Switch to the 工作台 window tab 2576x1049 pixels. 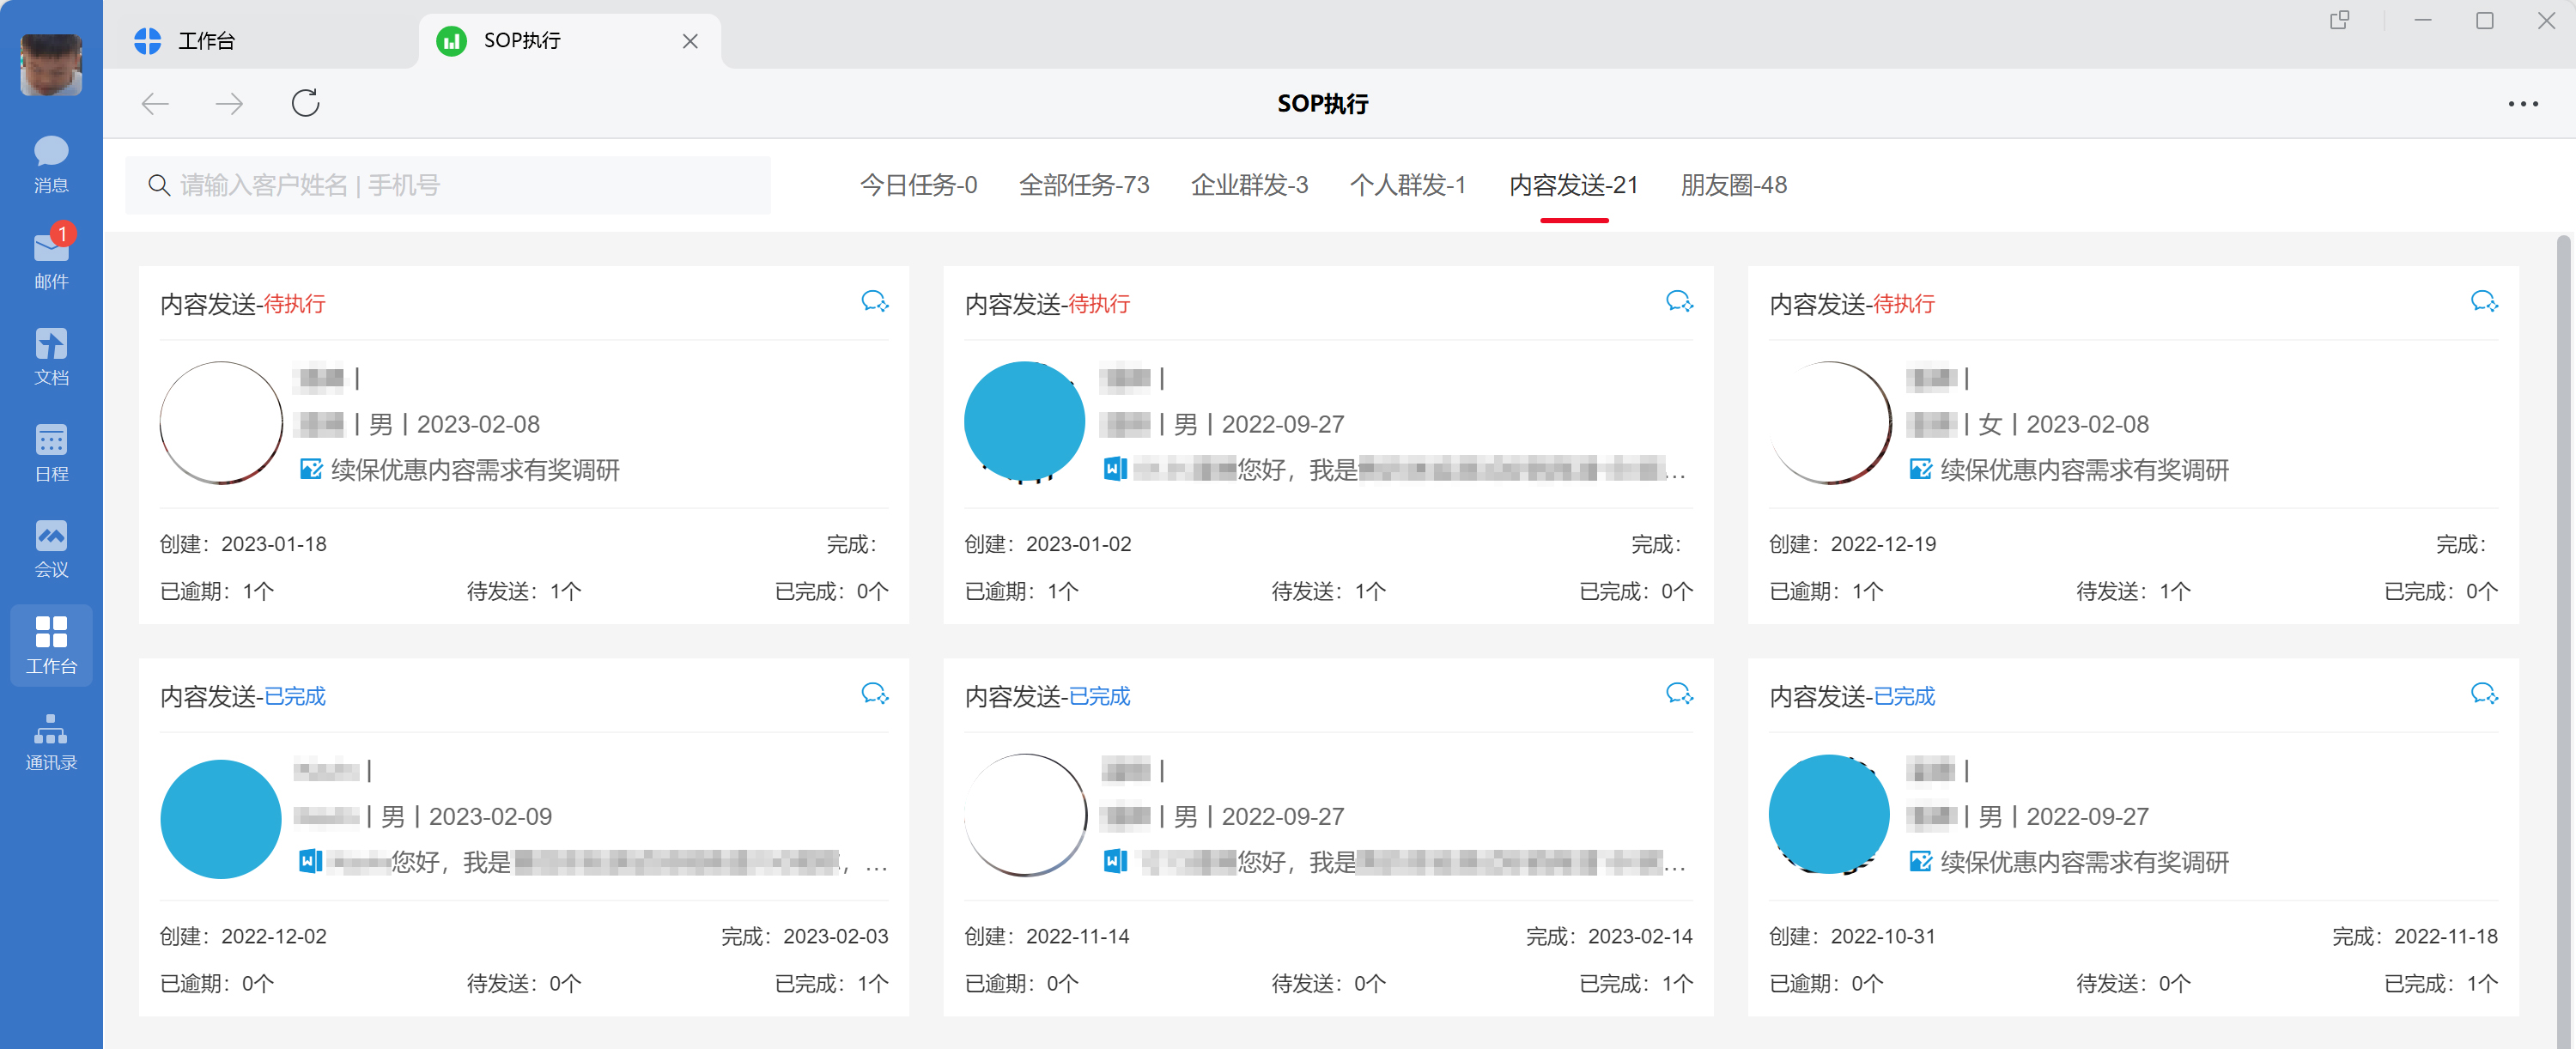[x=206, y=41]
